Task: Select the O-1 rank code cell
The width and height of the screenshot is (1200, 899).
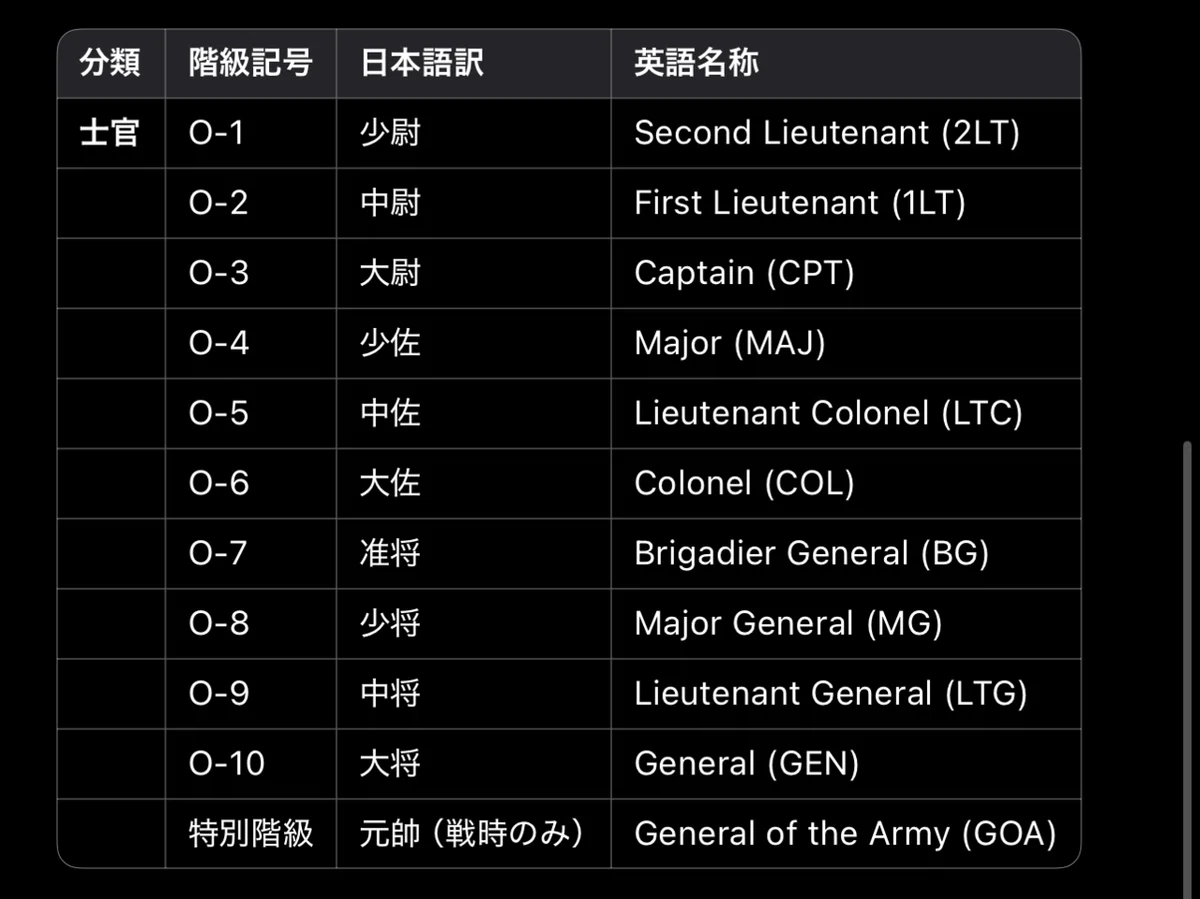Action: pyautogui.click(x=251, y=133)
